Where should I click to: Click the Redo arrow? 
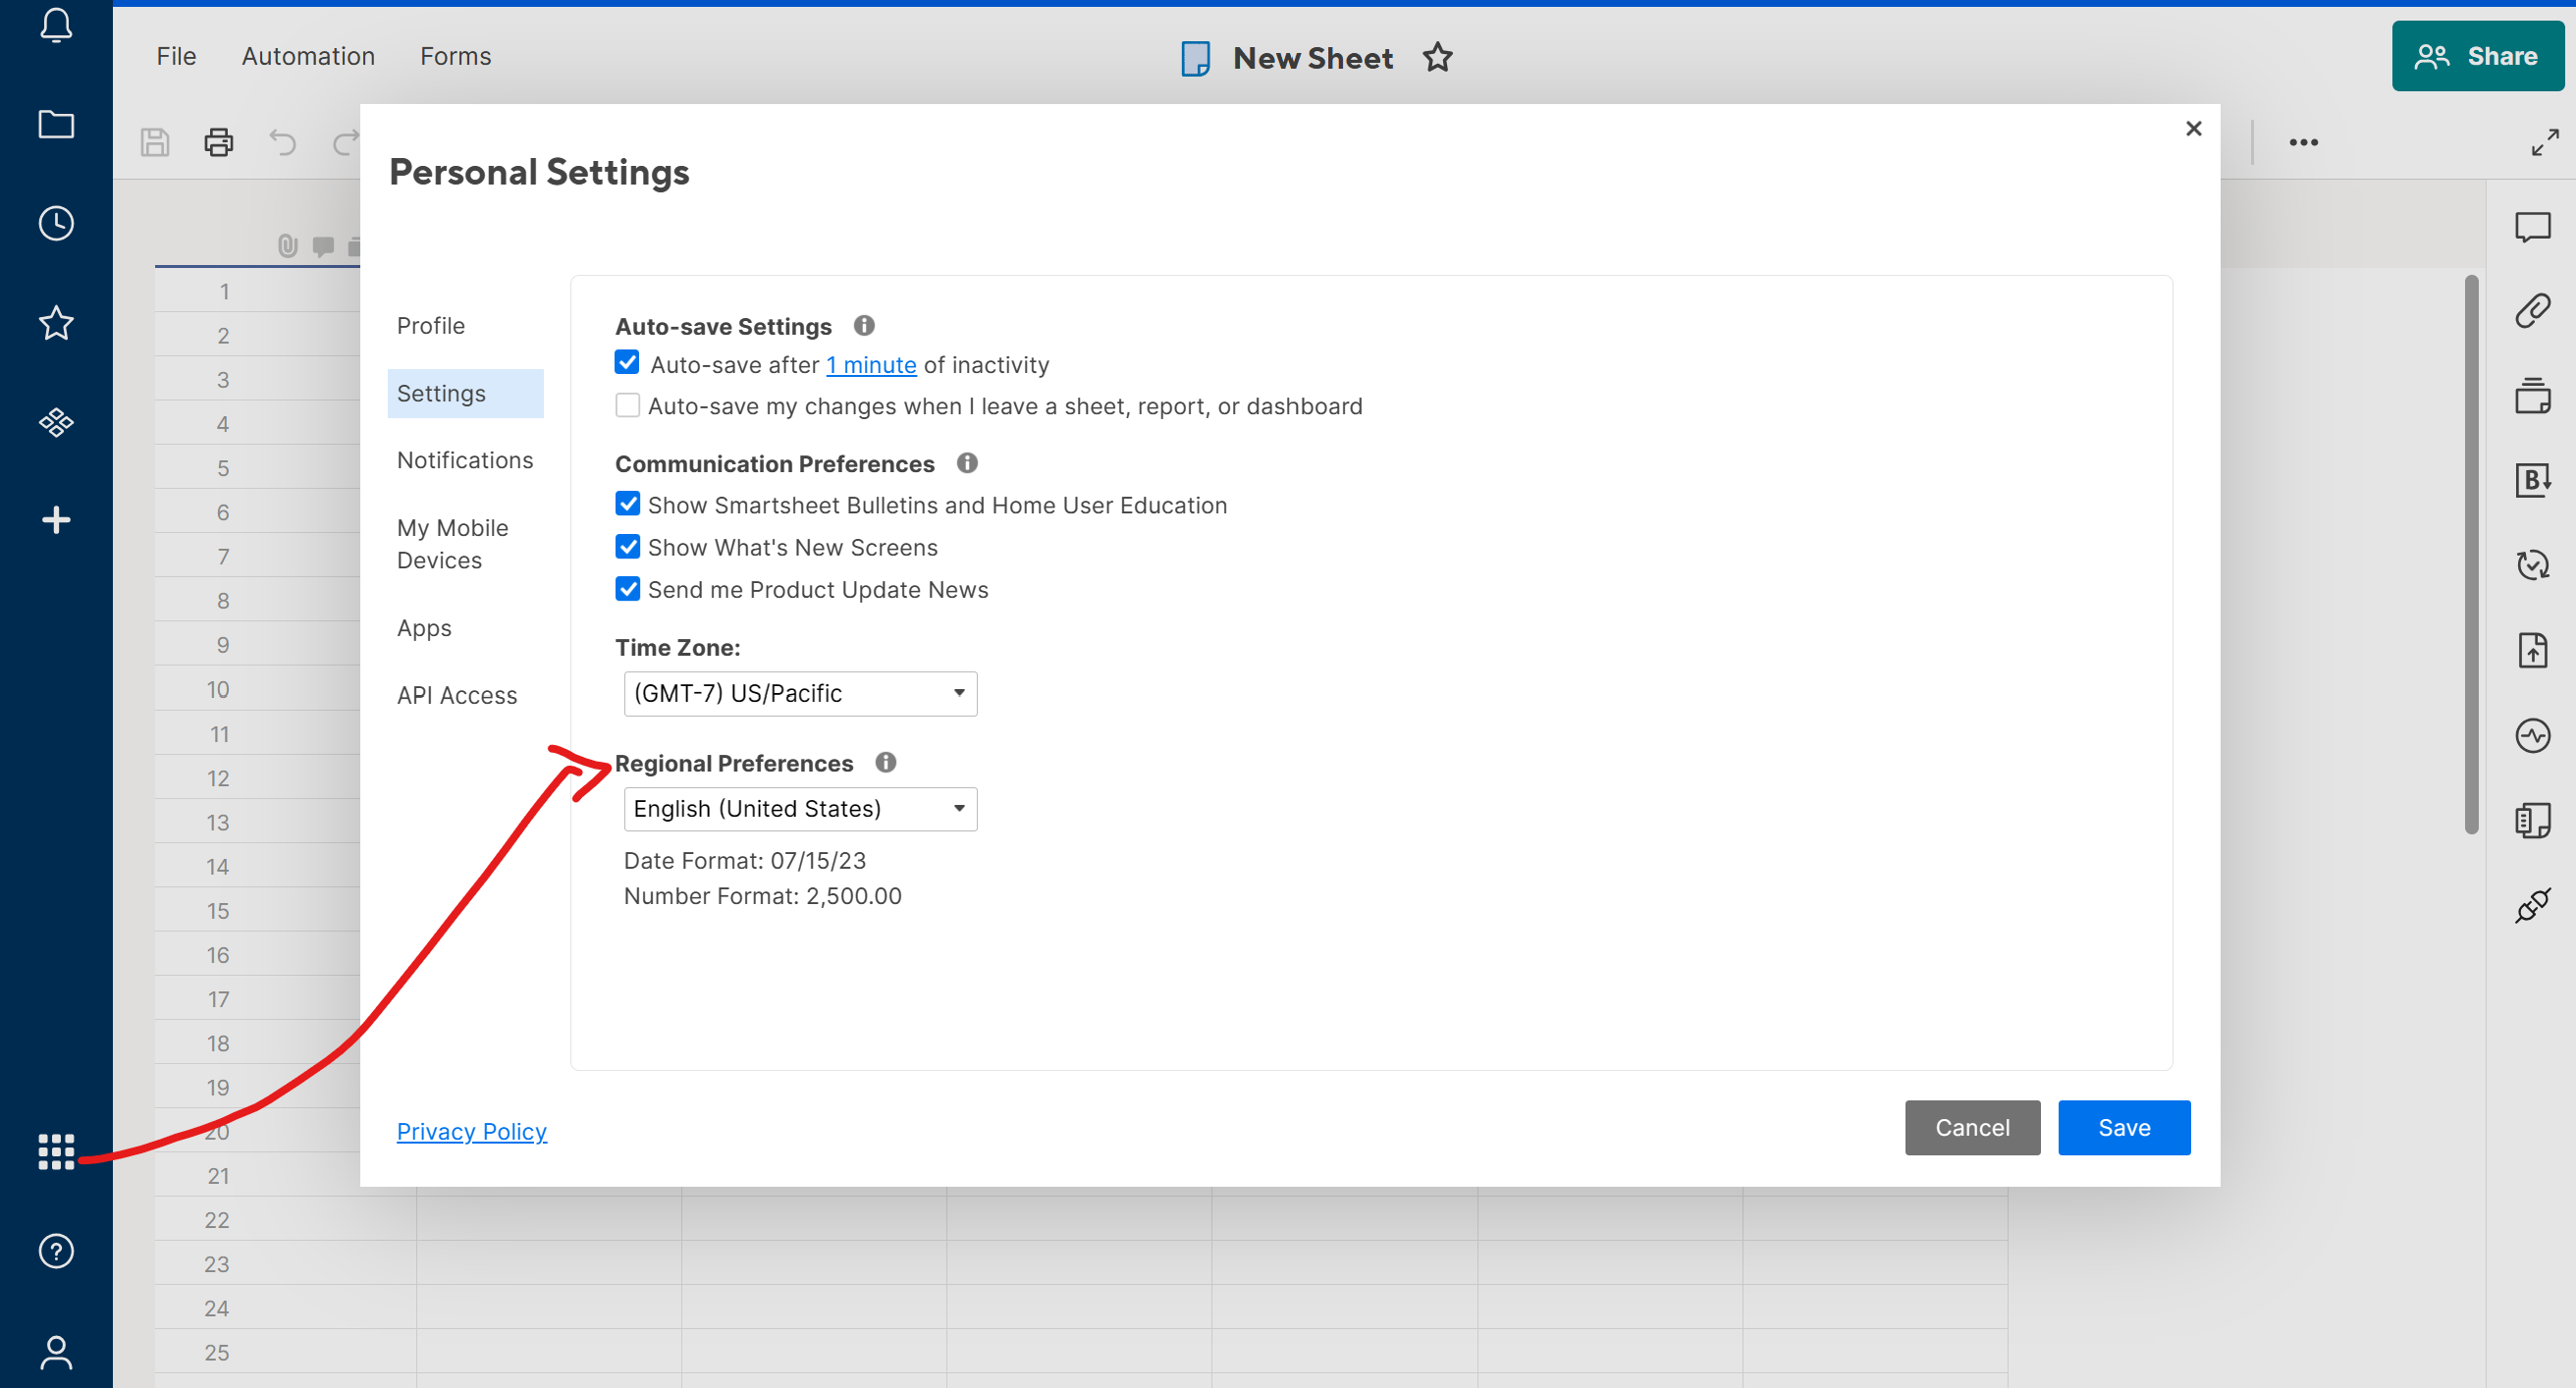pyautogui.click(x=345, y=143)
